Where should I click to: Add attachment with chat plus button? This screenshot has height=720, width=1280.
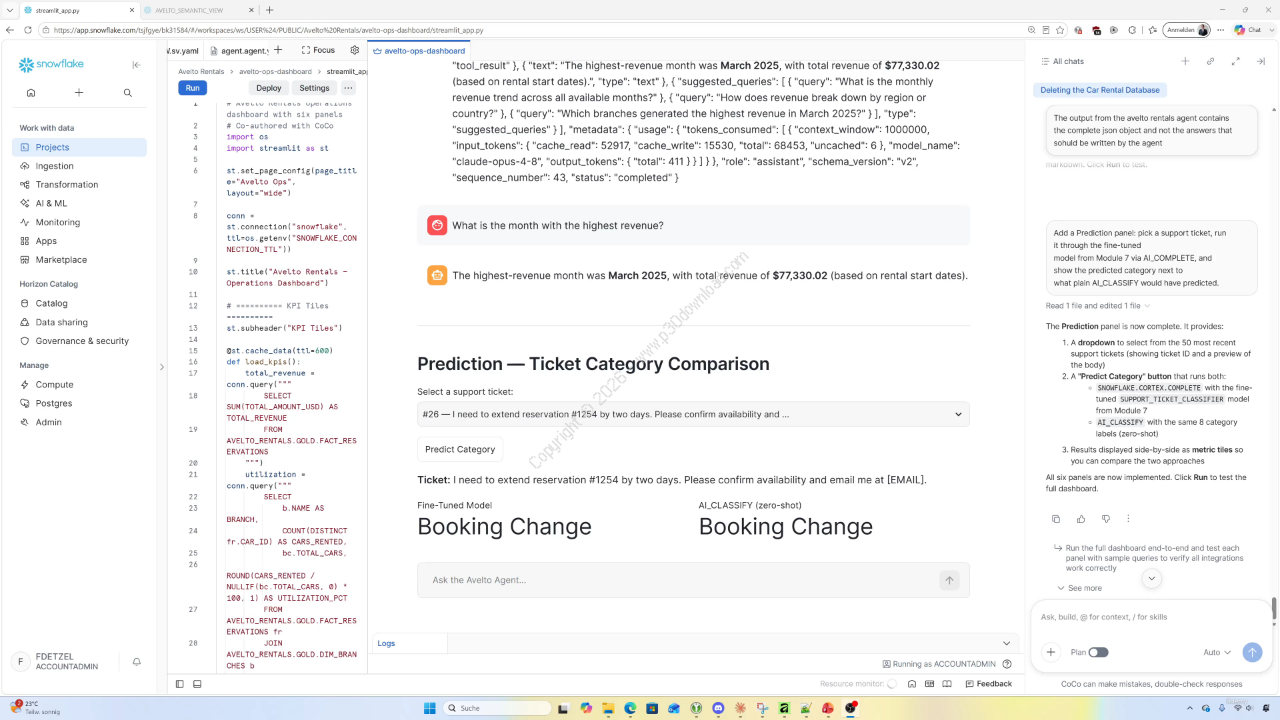[x=1051, y=652]
